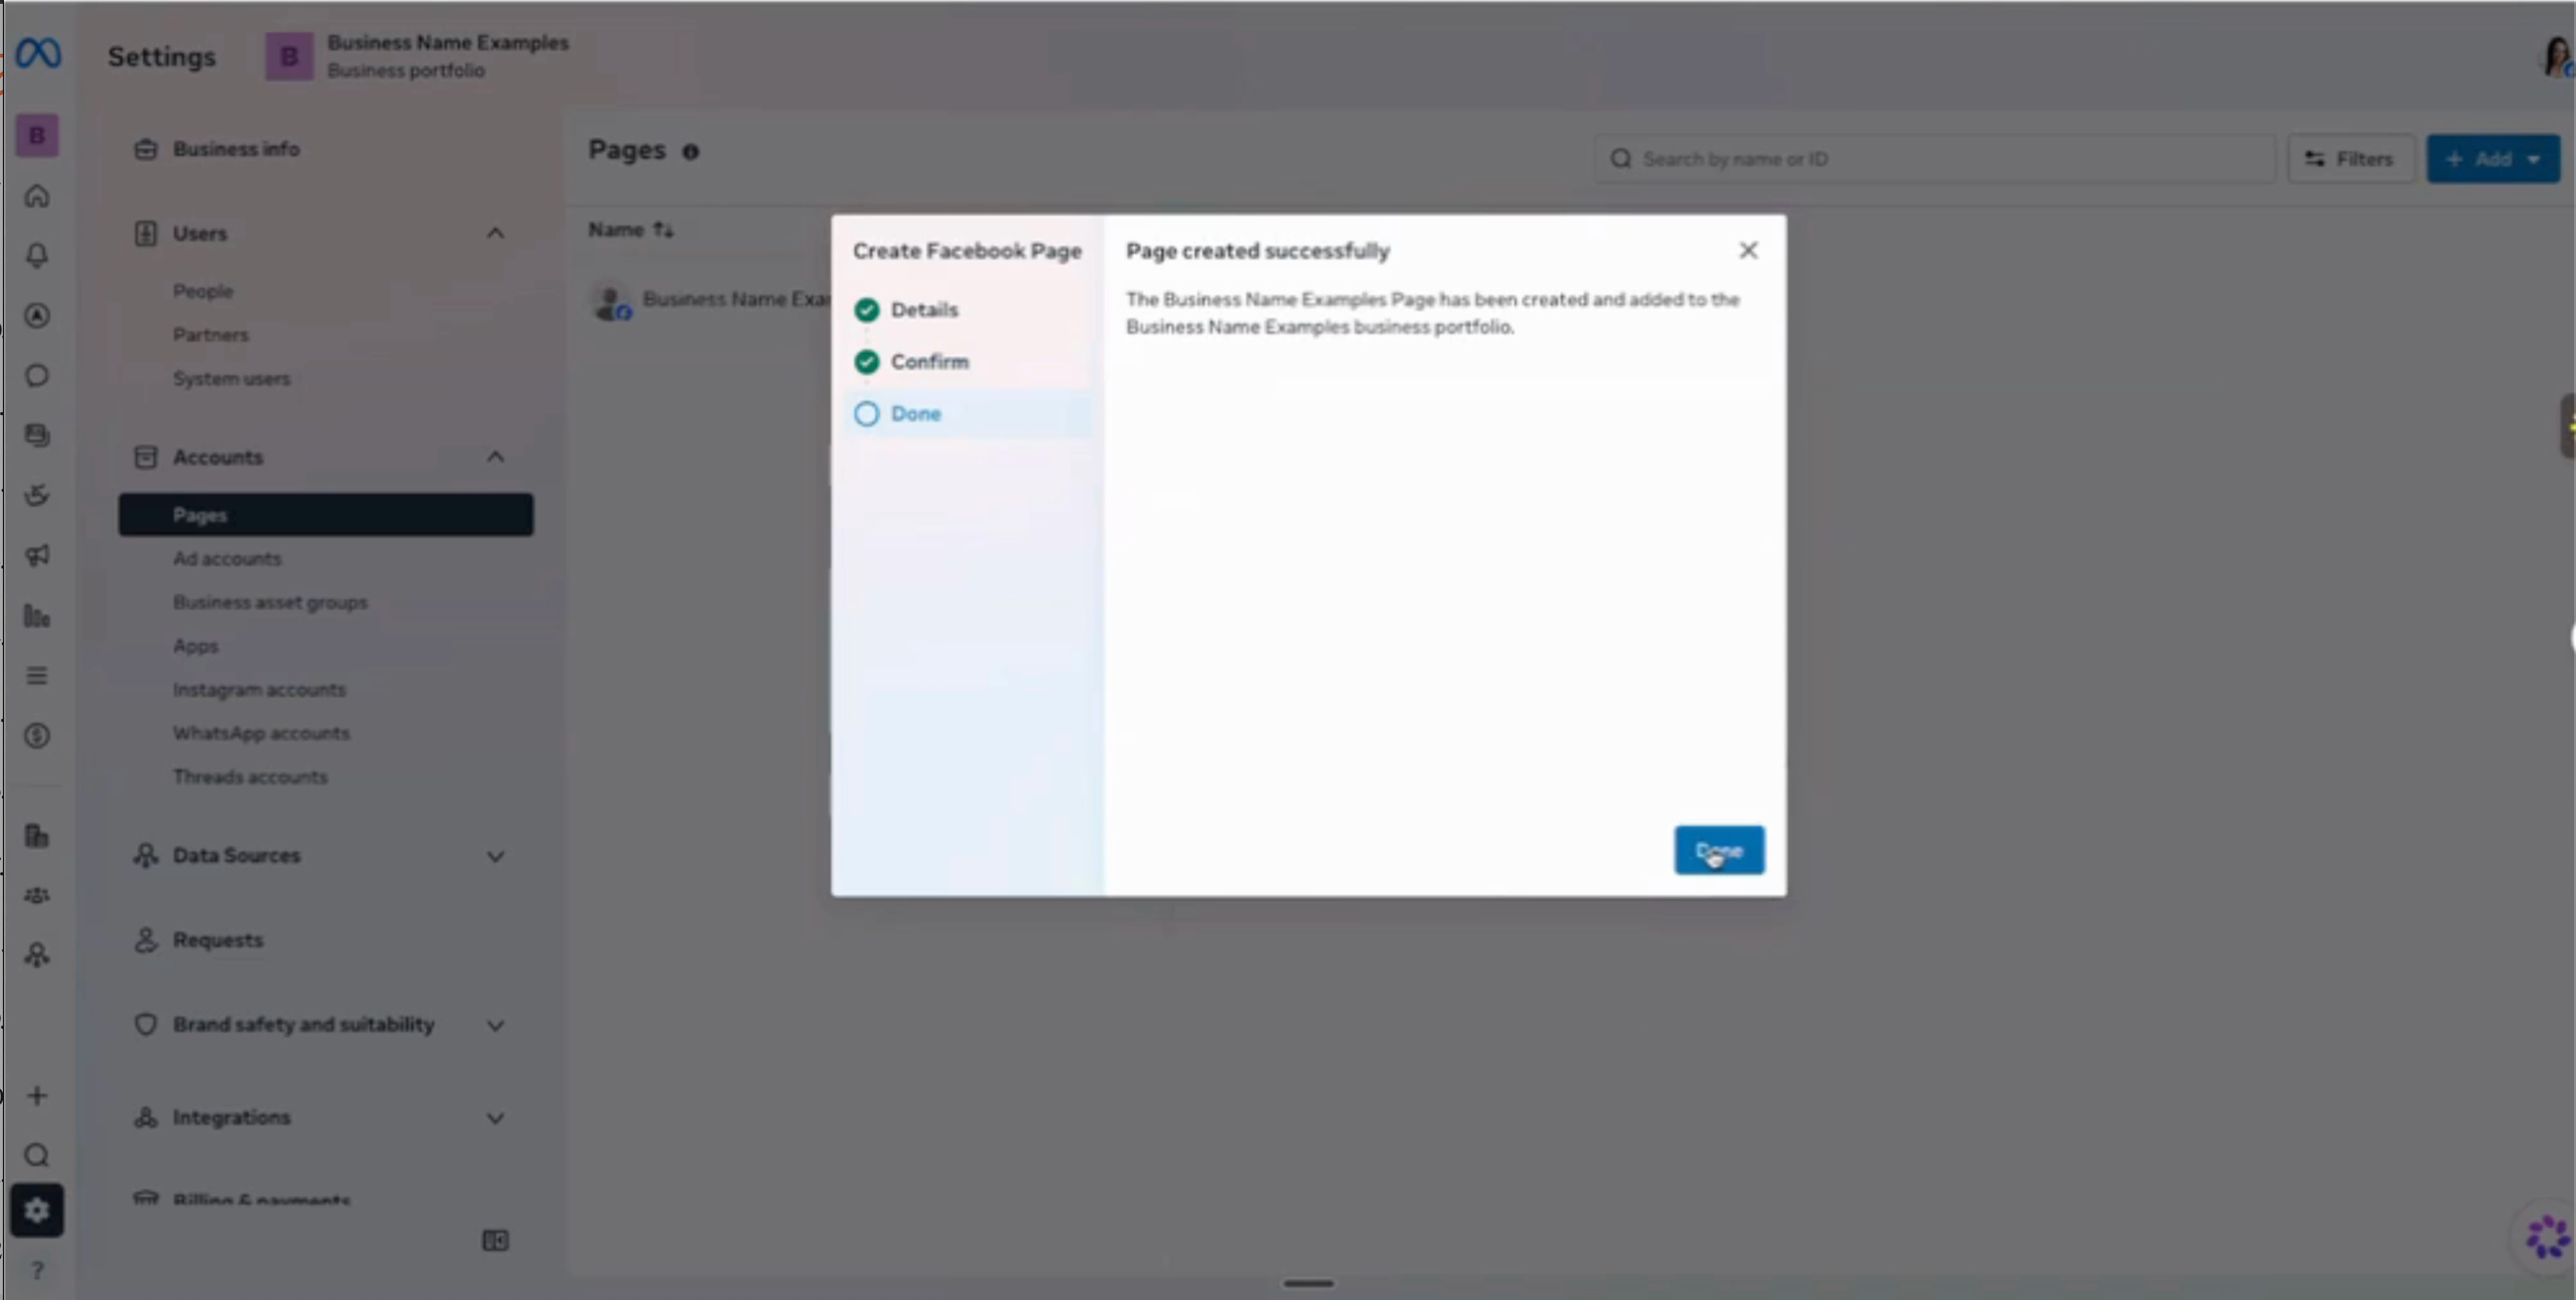Expand the Integrations section
This screenshot has width=2576, height=1300.
click(x=495, y=1118)
